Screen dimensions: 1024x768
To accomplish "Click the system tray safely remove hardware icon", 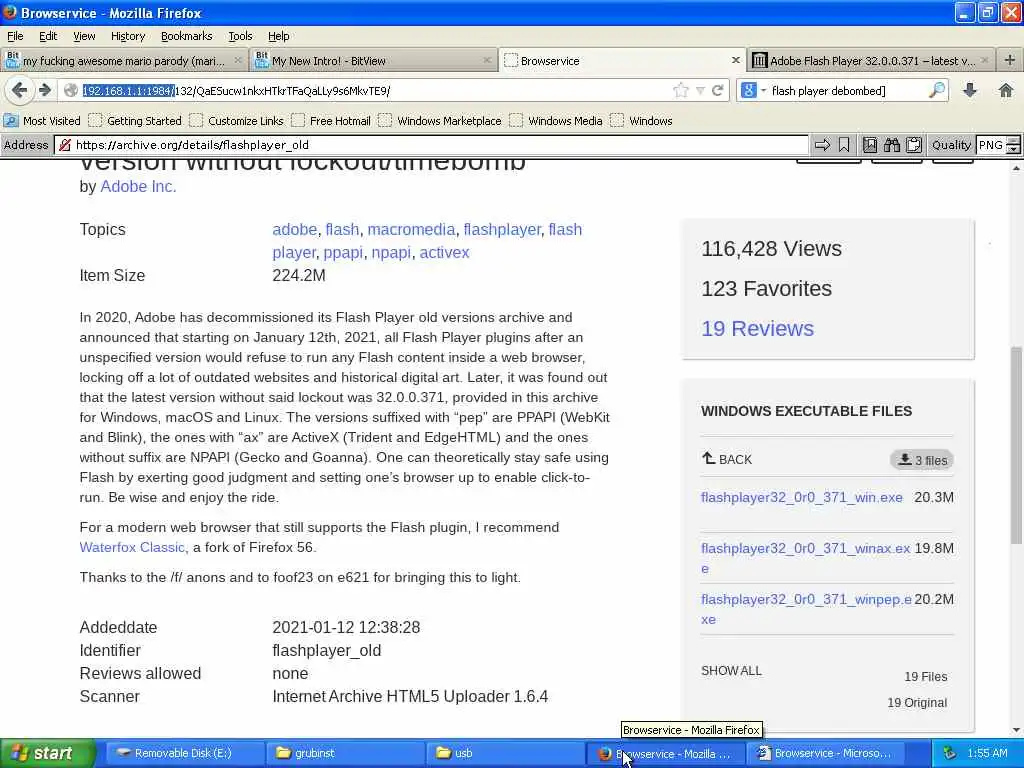I will 950,753.
